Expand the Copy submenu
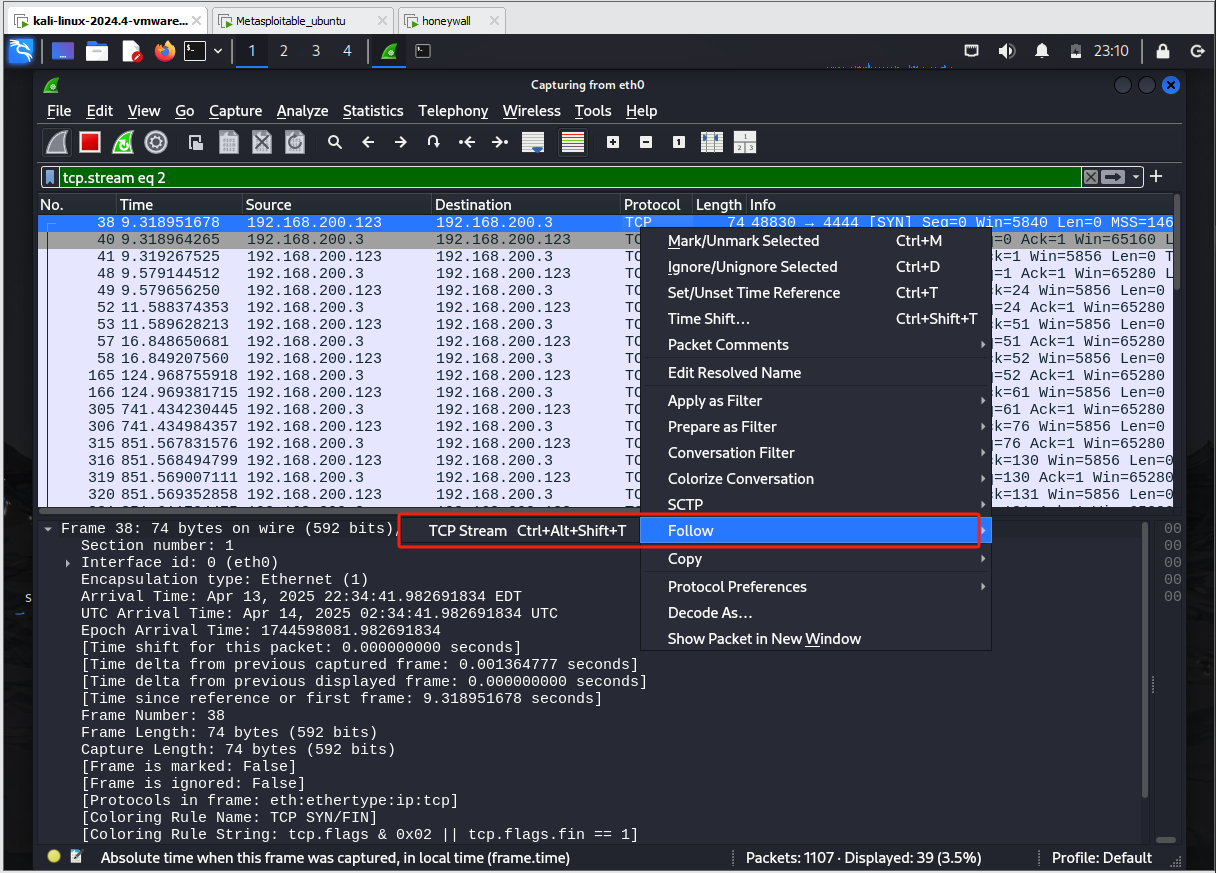The height and width of the screenshot is (873, 1216). (x=815, y=559)
